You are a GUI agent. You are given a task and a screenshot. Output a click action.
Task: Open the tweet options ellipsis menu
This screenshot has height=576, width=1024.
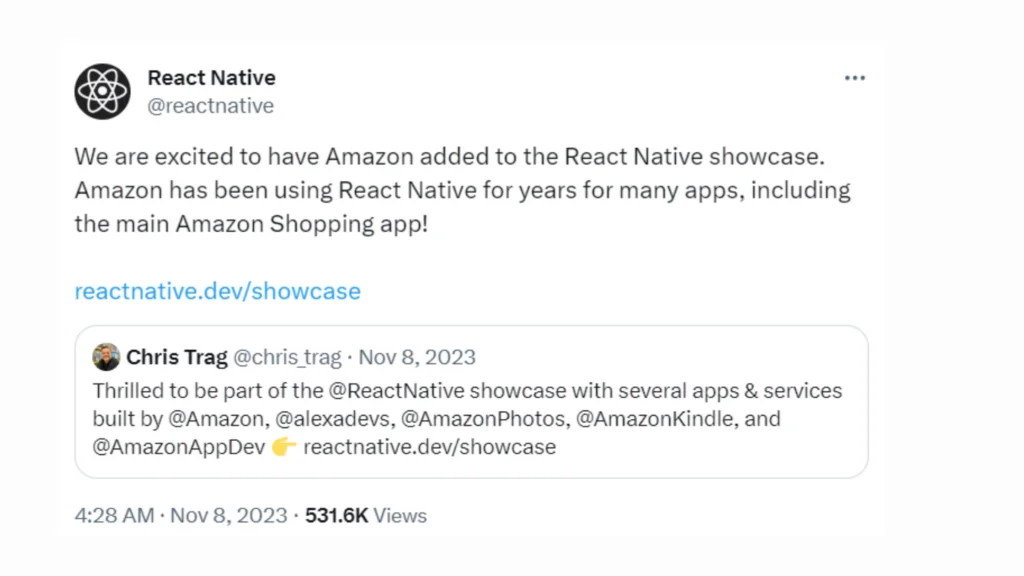coord(855,77)
